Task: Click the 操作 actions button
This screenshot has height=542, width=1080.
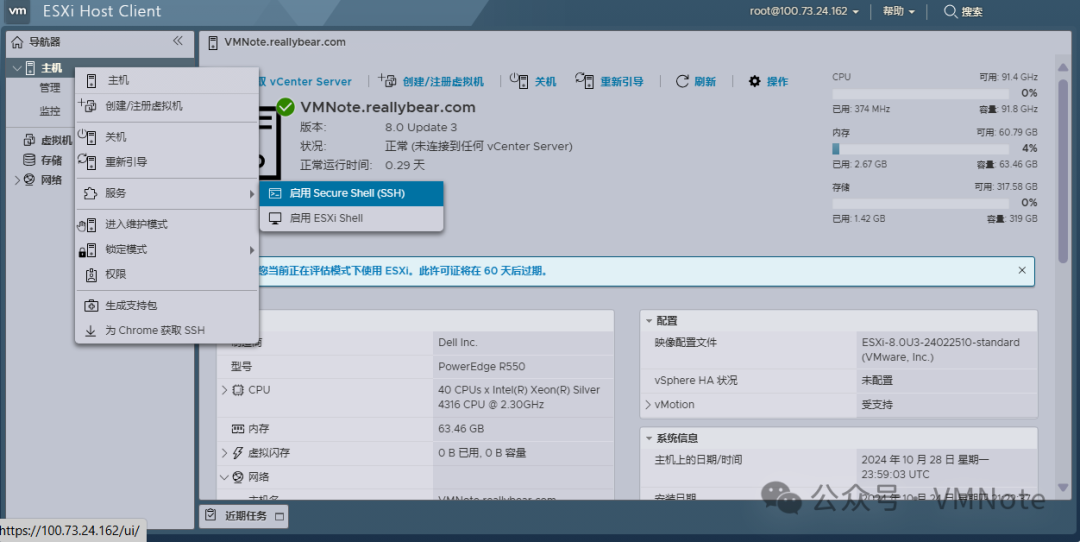Action: (x=769, y=81)
